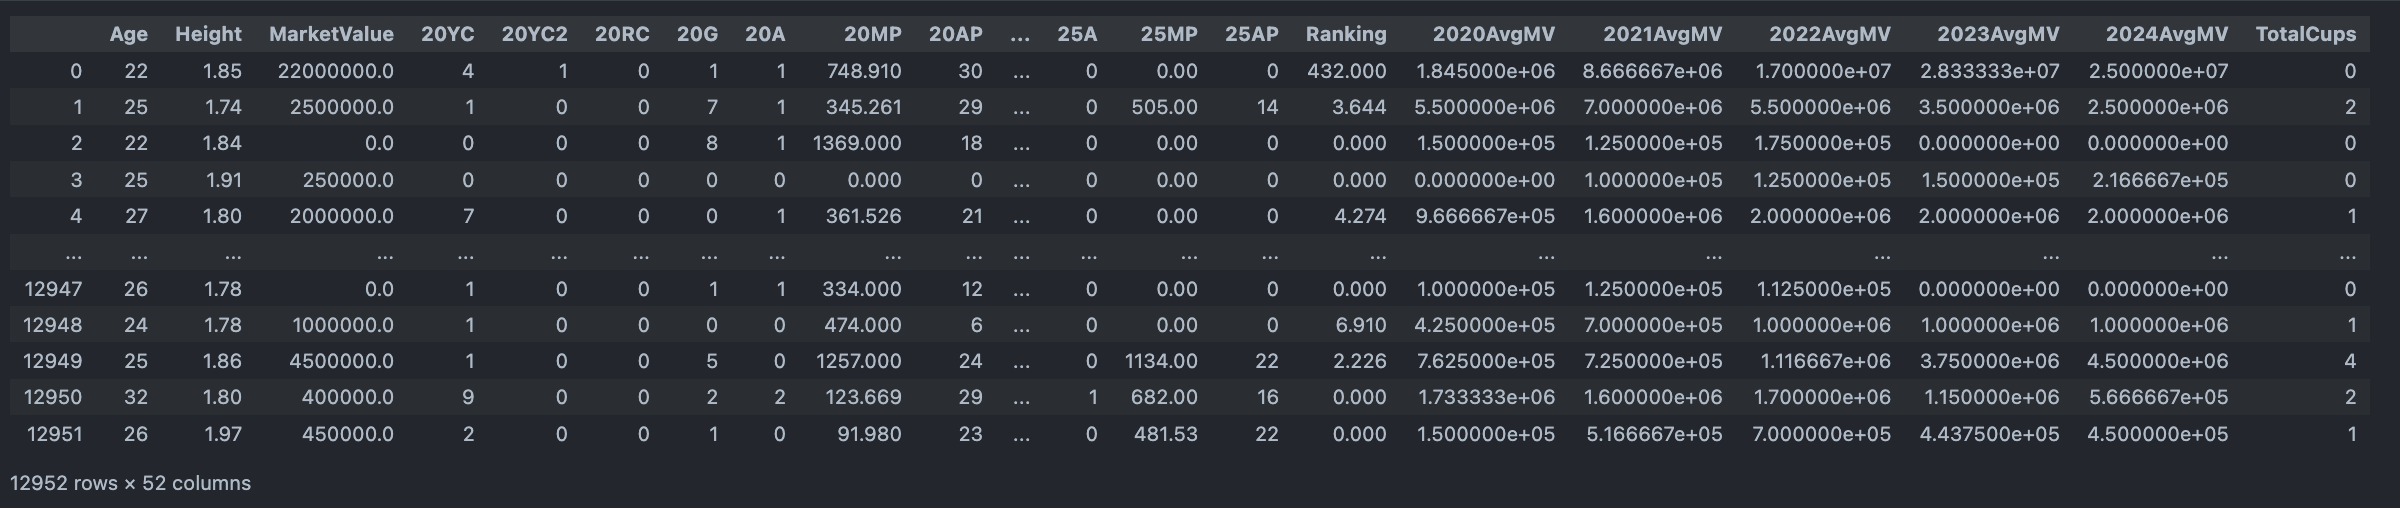Screen dimensions: 2400x508
Task: Click the '12952 rows × 52 columns' summary text
Action: tap(130, 483)
